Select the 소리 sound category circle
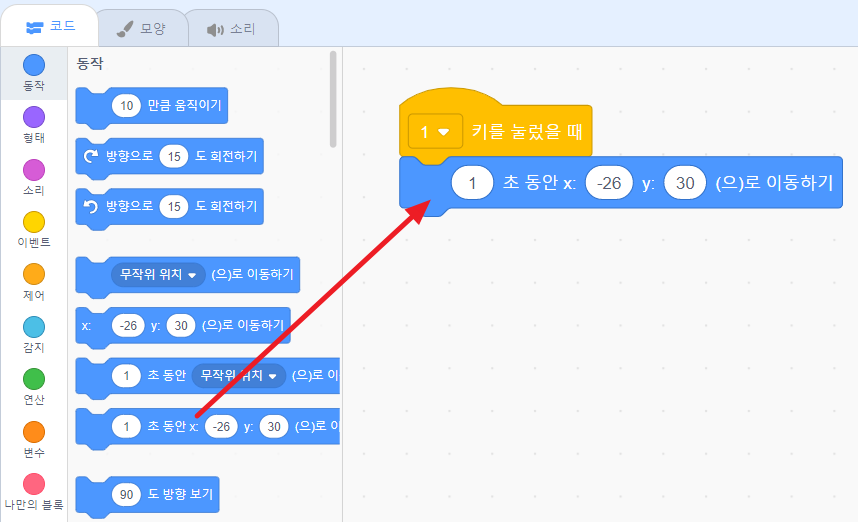Image resolution: width=858 pixels, height=522 pixels. 34,170
